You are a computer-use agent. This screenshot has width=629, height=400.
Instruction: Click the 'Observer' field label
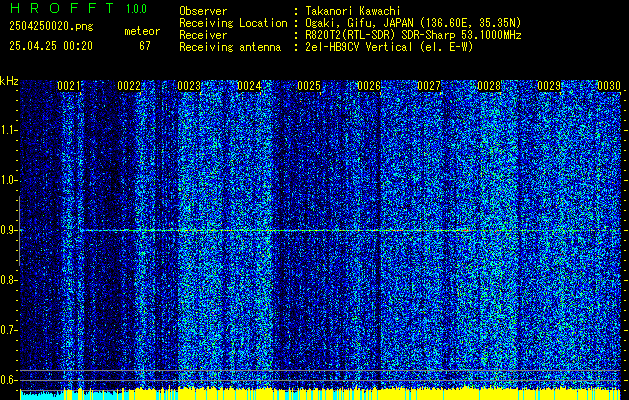coord(203,11)
